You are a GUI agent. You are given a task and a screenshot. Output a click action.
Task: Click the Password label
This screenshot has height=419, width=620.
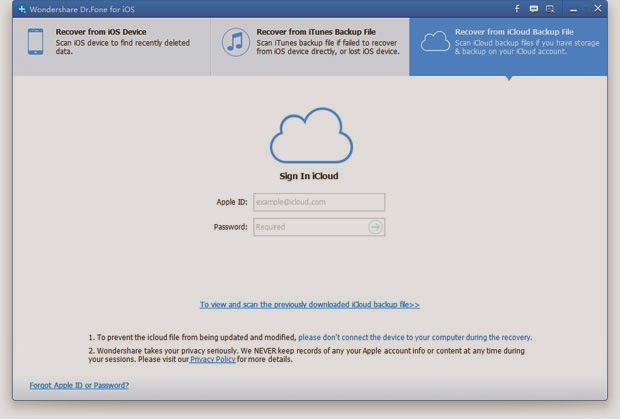(x=231, y=227)
